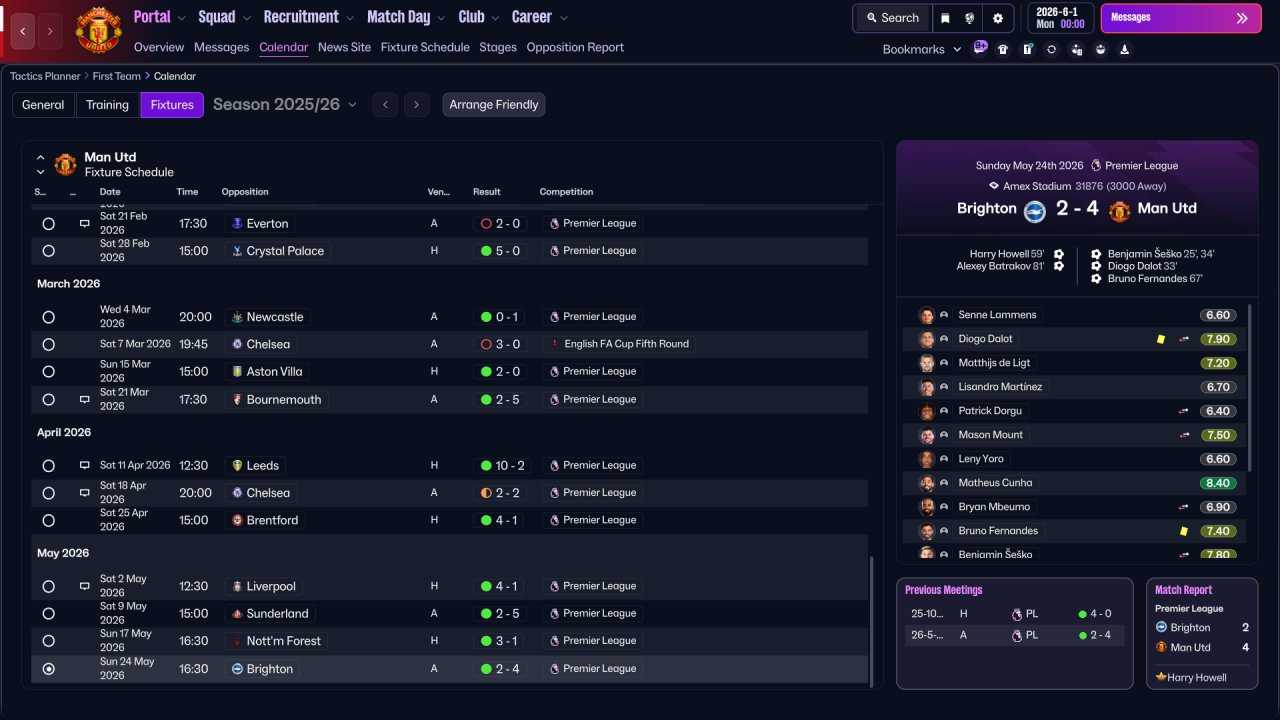The height and width of the screenshot is (720, 1280).
Task: Select the radio button for the Everton fixture
Action: point(48,224)
